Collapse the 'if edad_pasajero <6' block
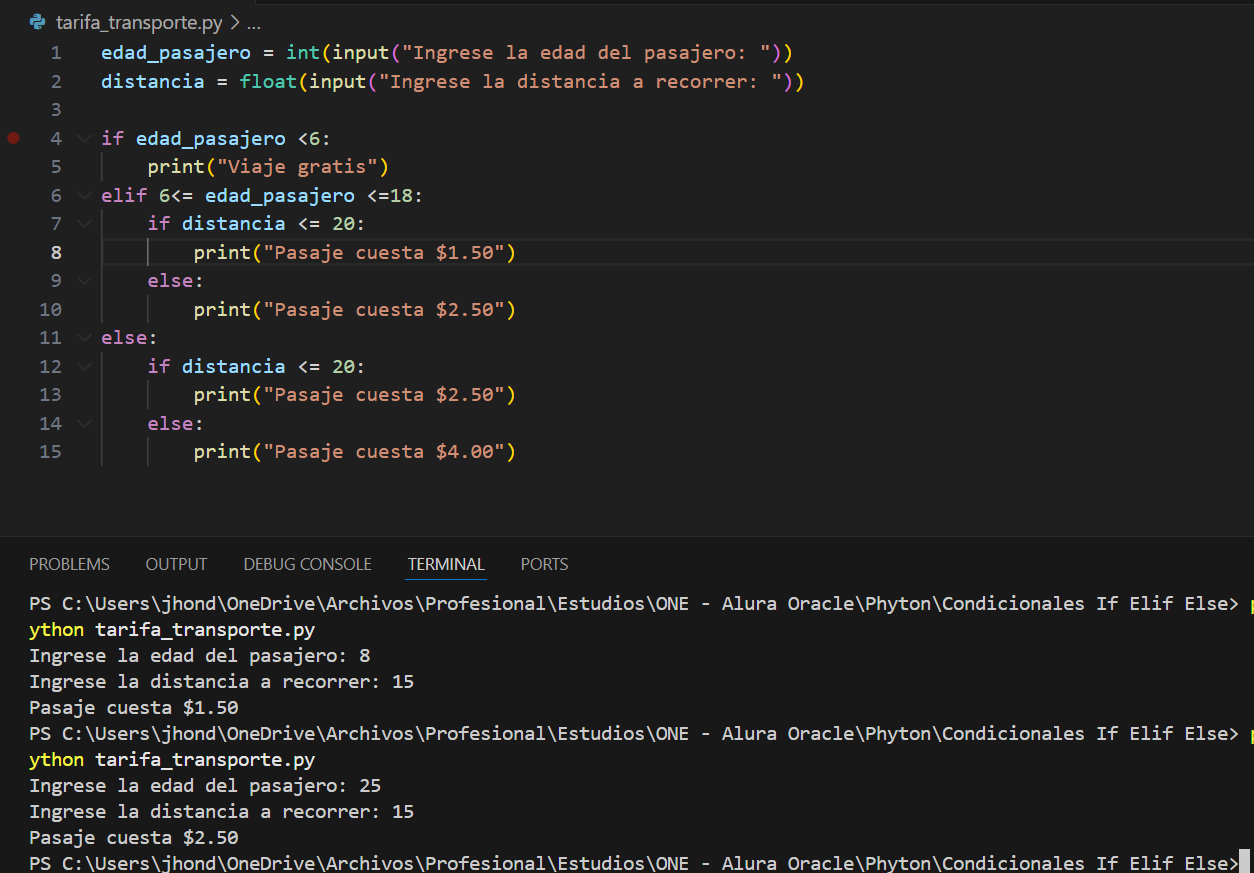This screenshot has width=1254, height=873. pyautogui.click(x=83, y=138)
